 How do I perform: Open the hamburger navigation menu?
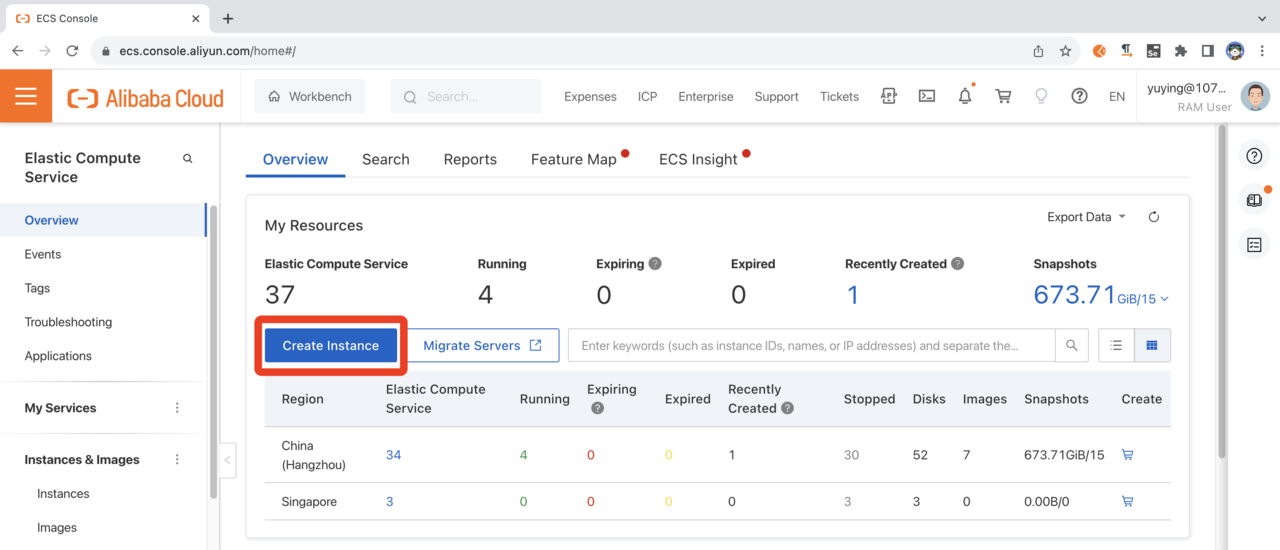(26, 97)
